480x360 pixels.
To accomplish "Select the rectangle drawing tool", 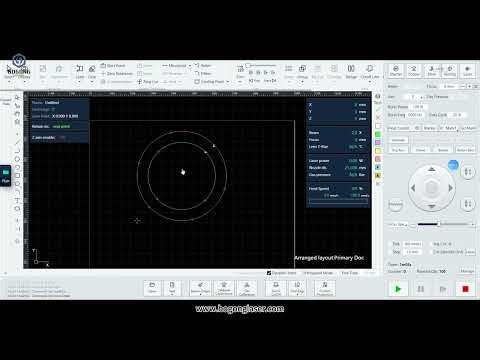I will pyautogui.click(x=17, y=175).
